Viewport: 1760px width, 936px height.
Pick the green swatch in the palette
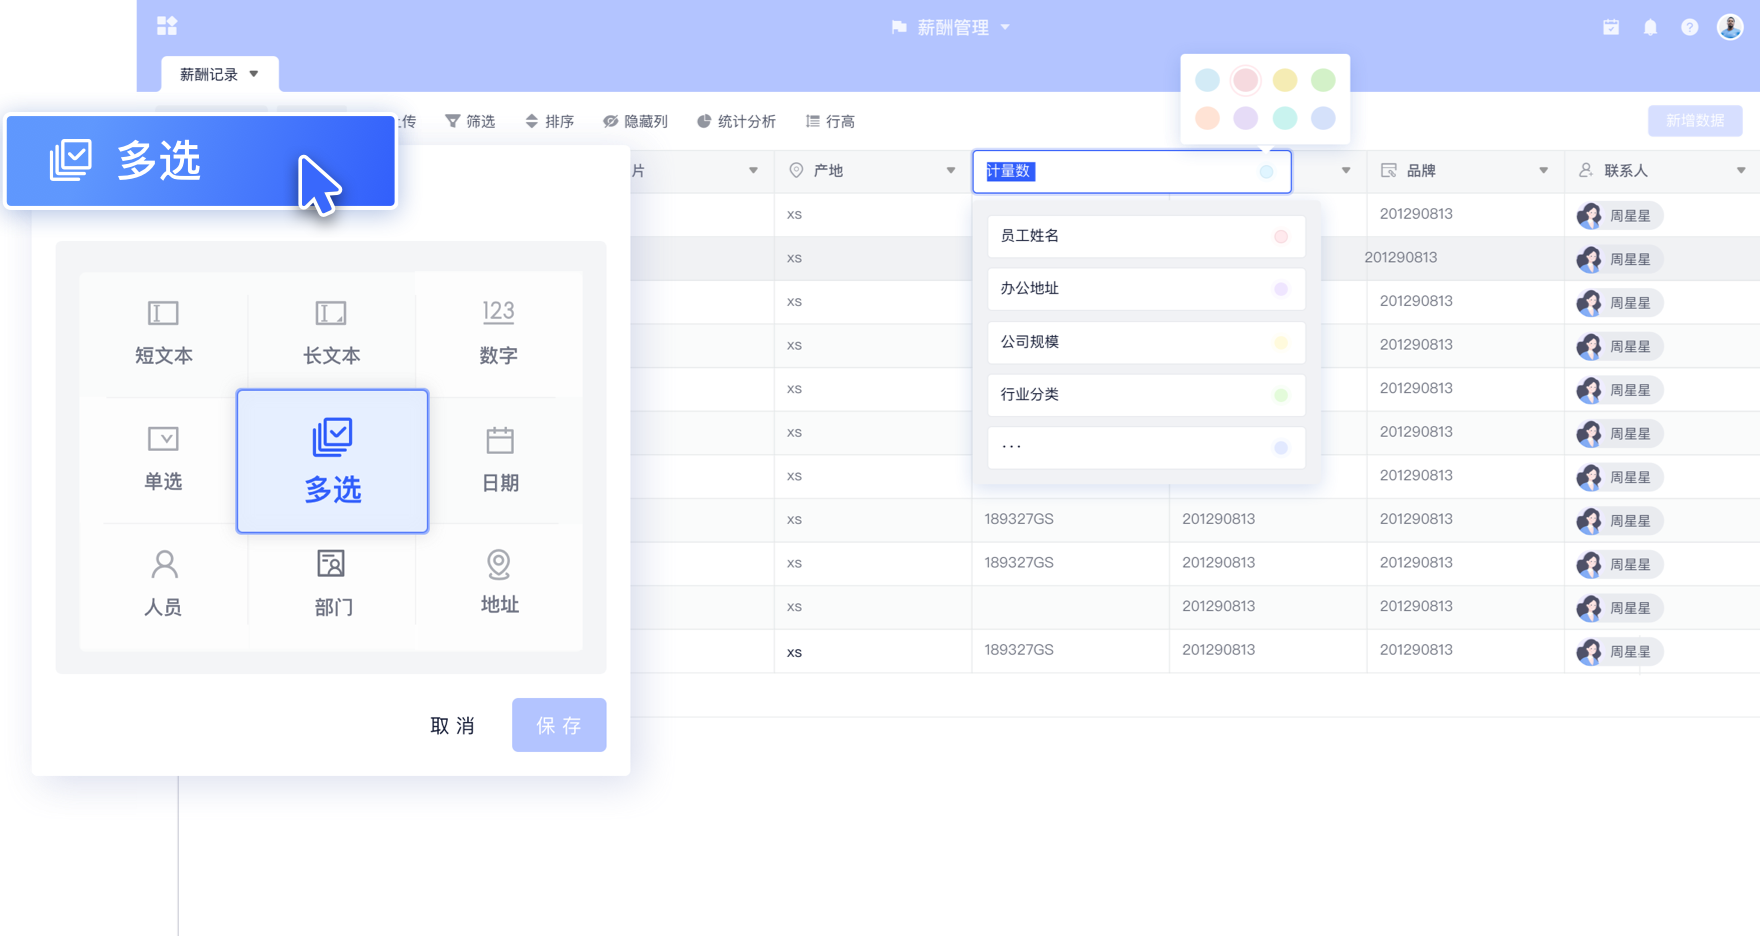tap(1323, 80)
